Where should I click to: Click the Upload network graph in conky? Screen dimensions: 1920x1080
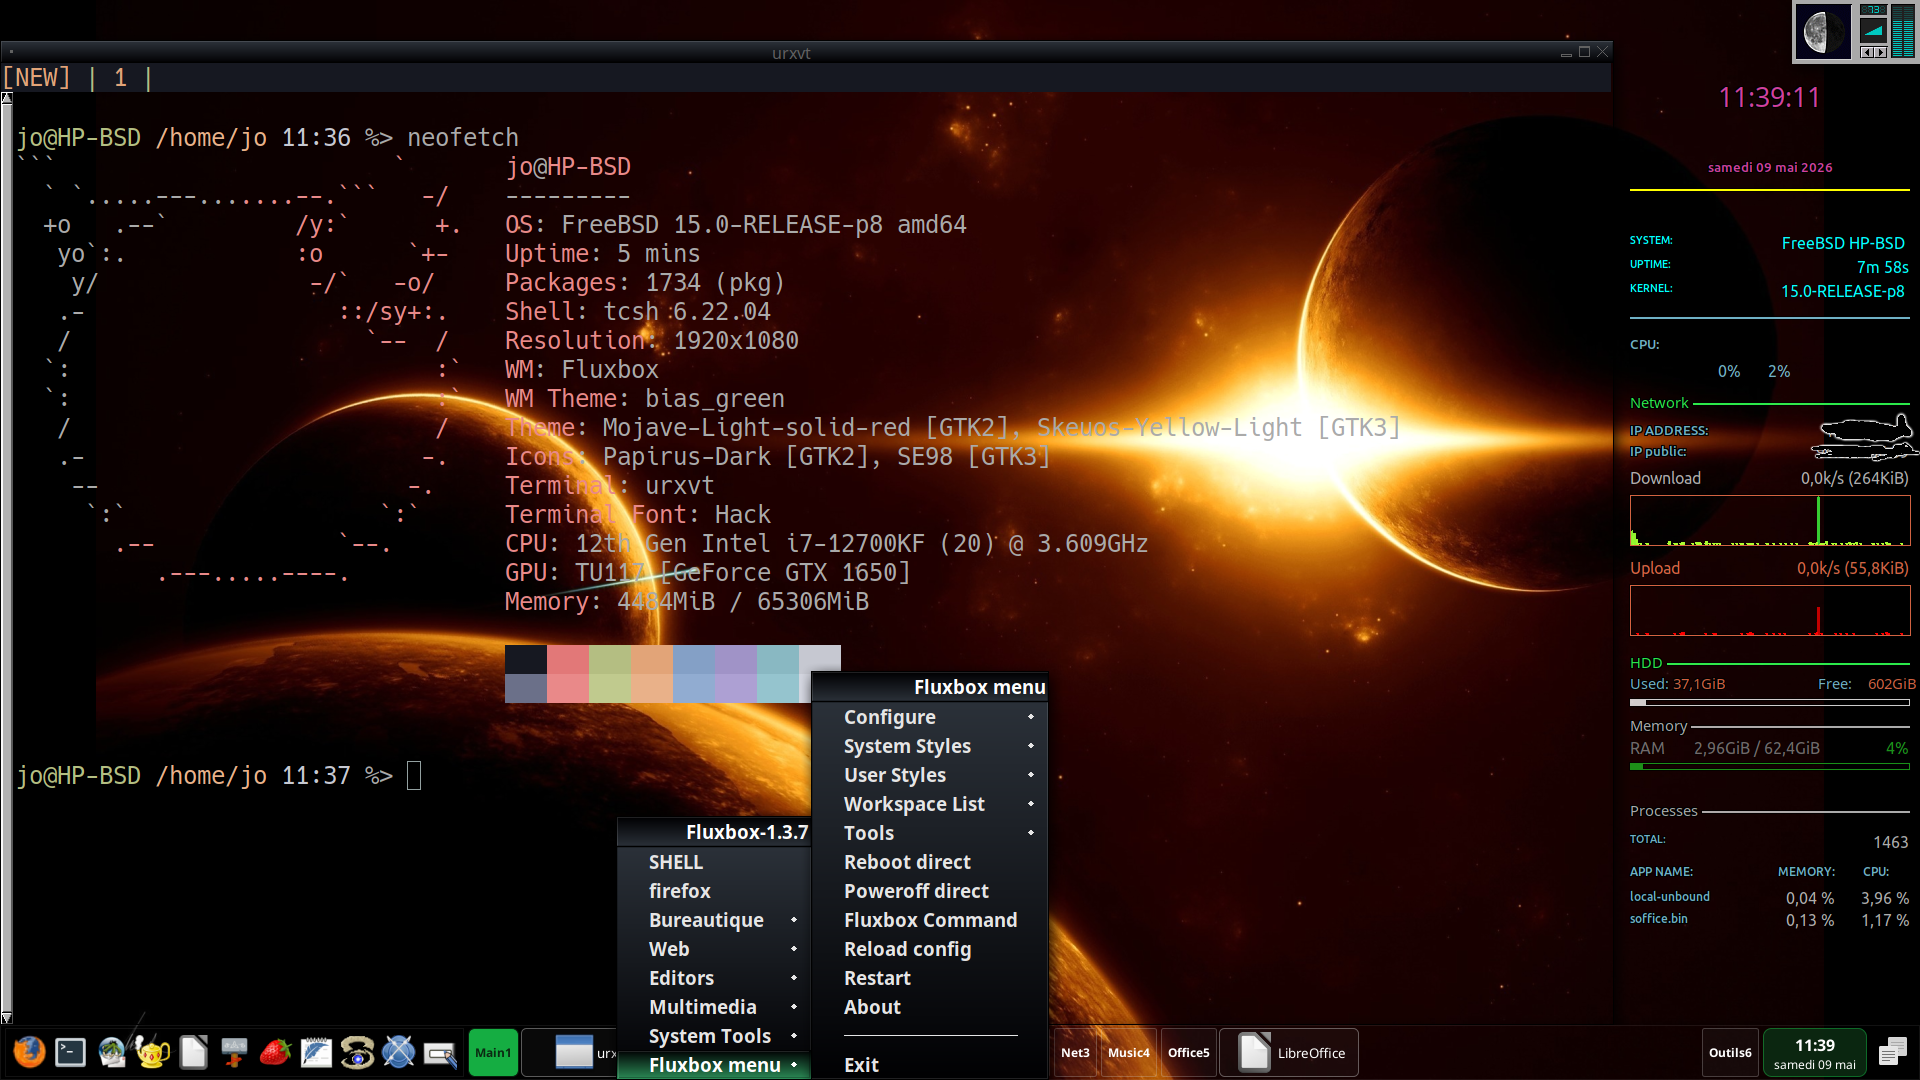pos(1770,610)
